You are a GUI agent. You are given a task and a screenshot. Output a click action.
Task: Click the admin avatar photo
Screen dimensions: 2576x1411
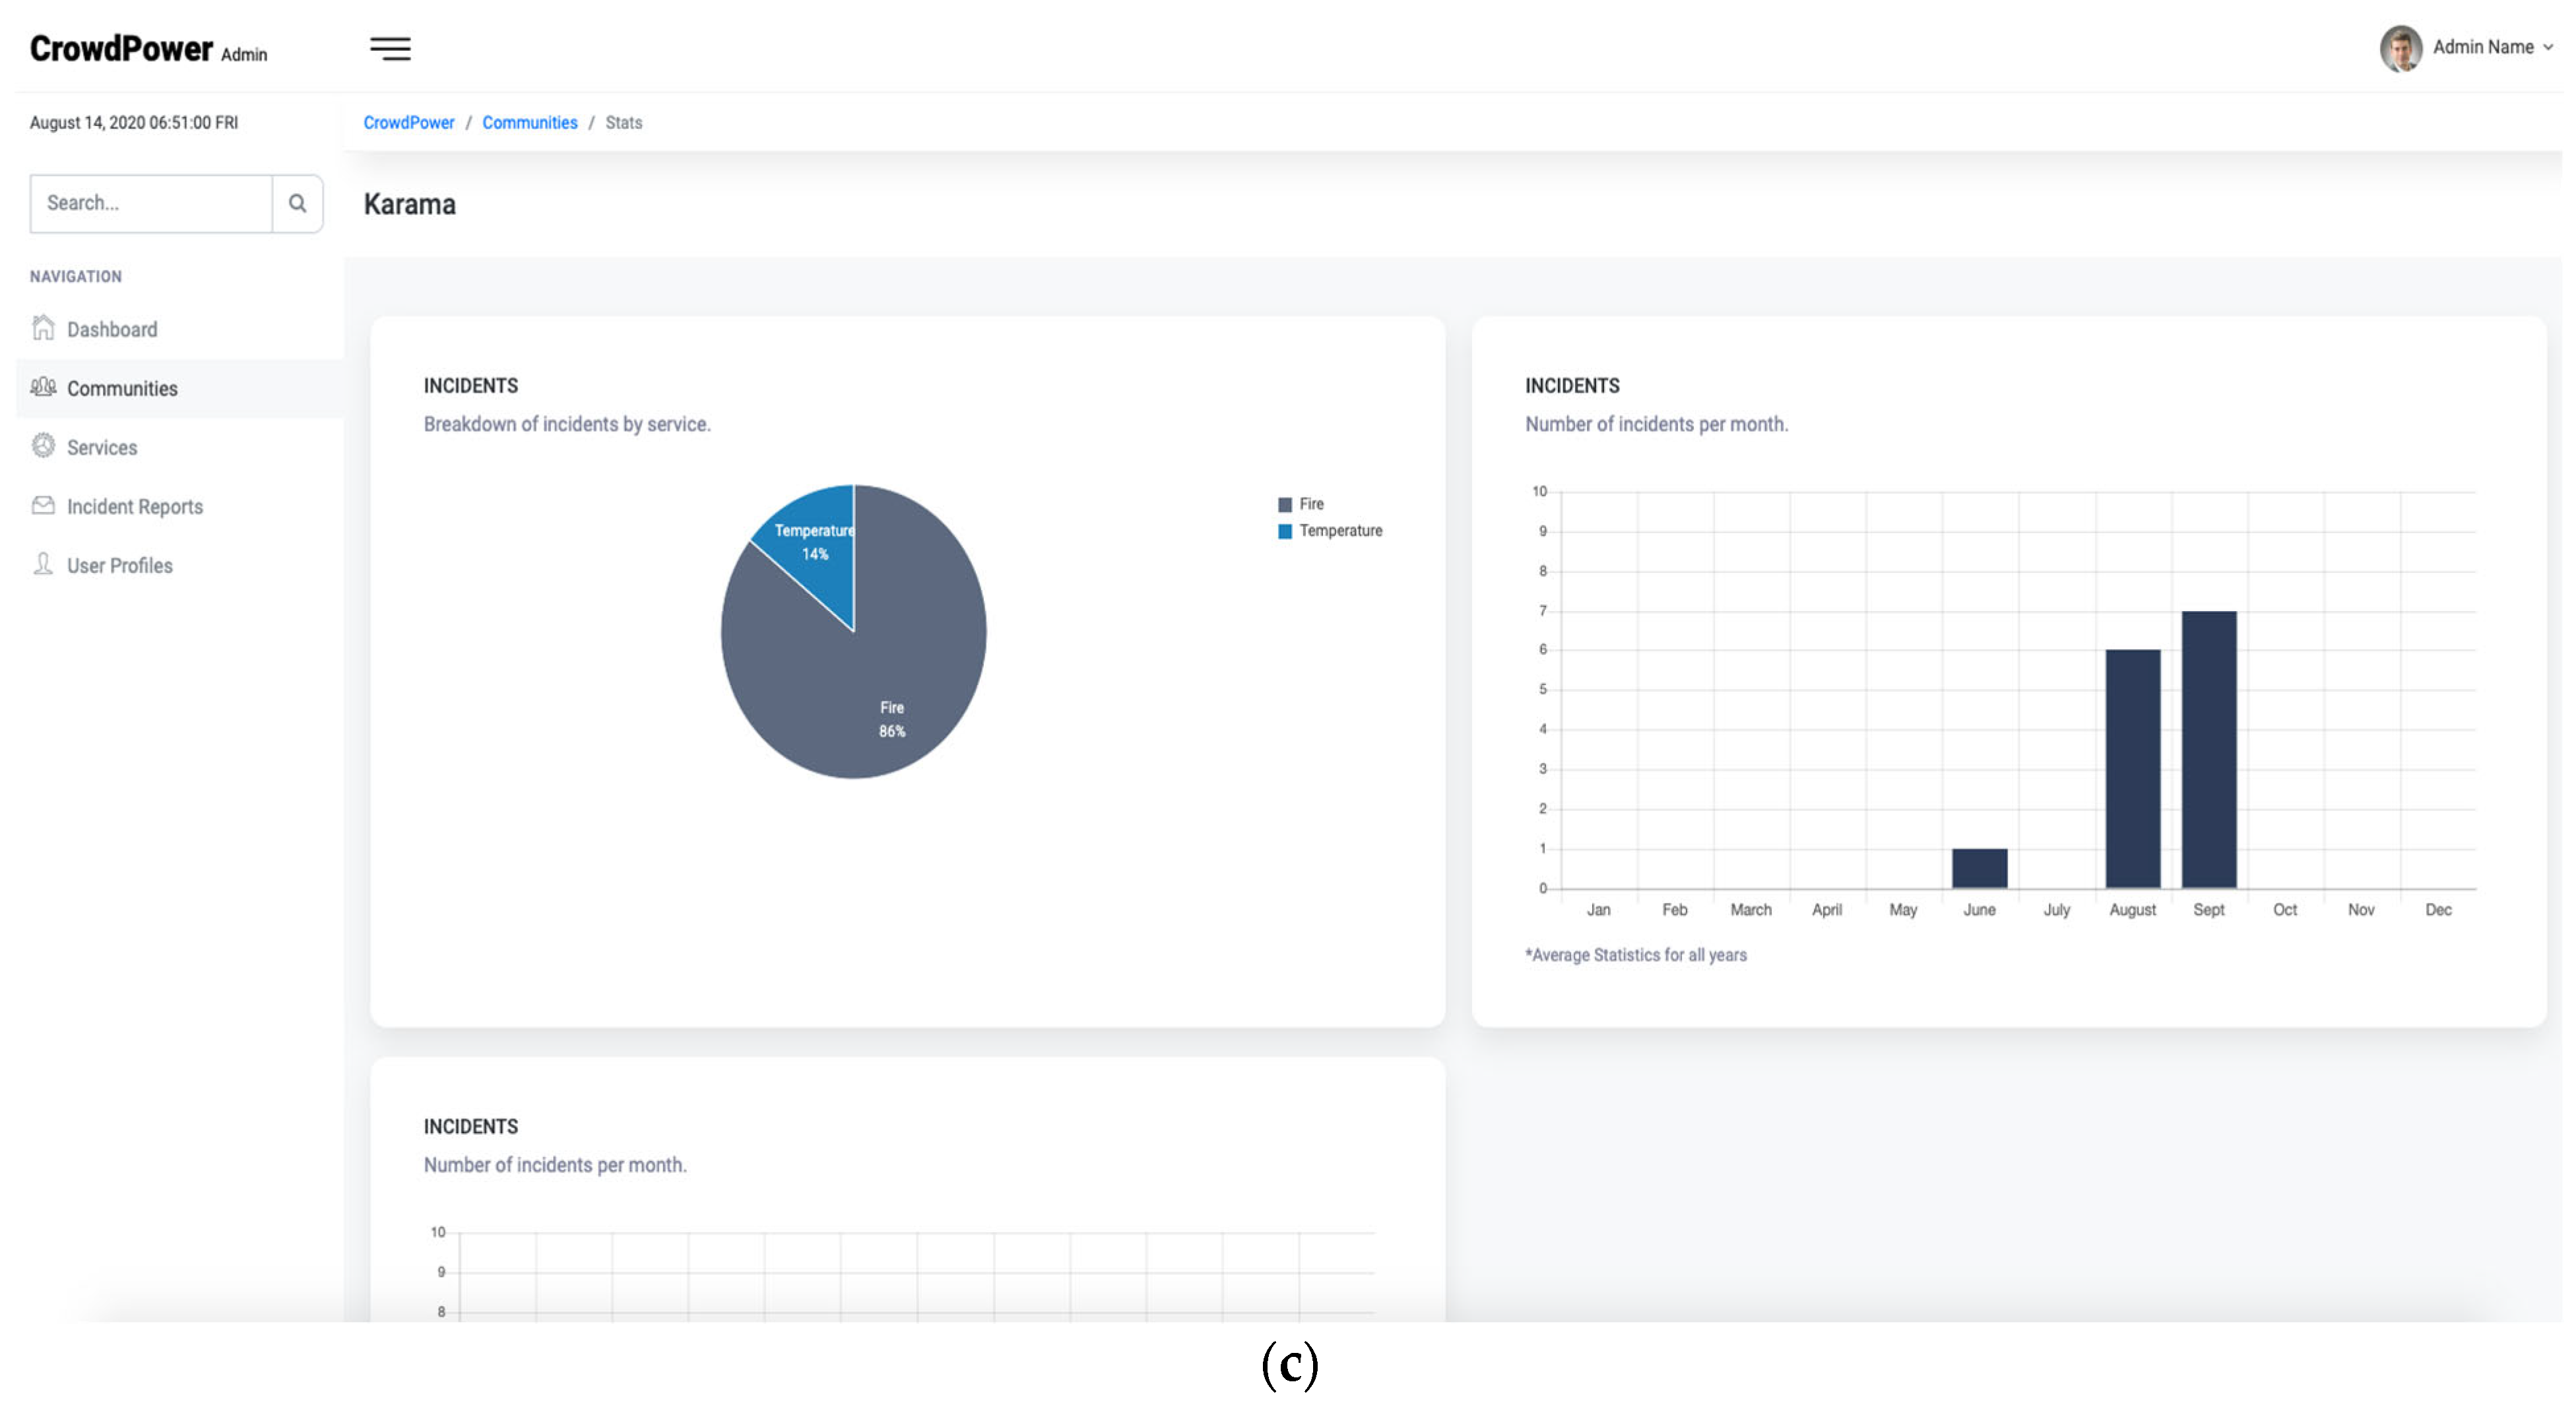[x=2400, y=48]
